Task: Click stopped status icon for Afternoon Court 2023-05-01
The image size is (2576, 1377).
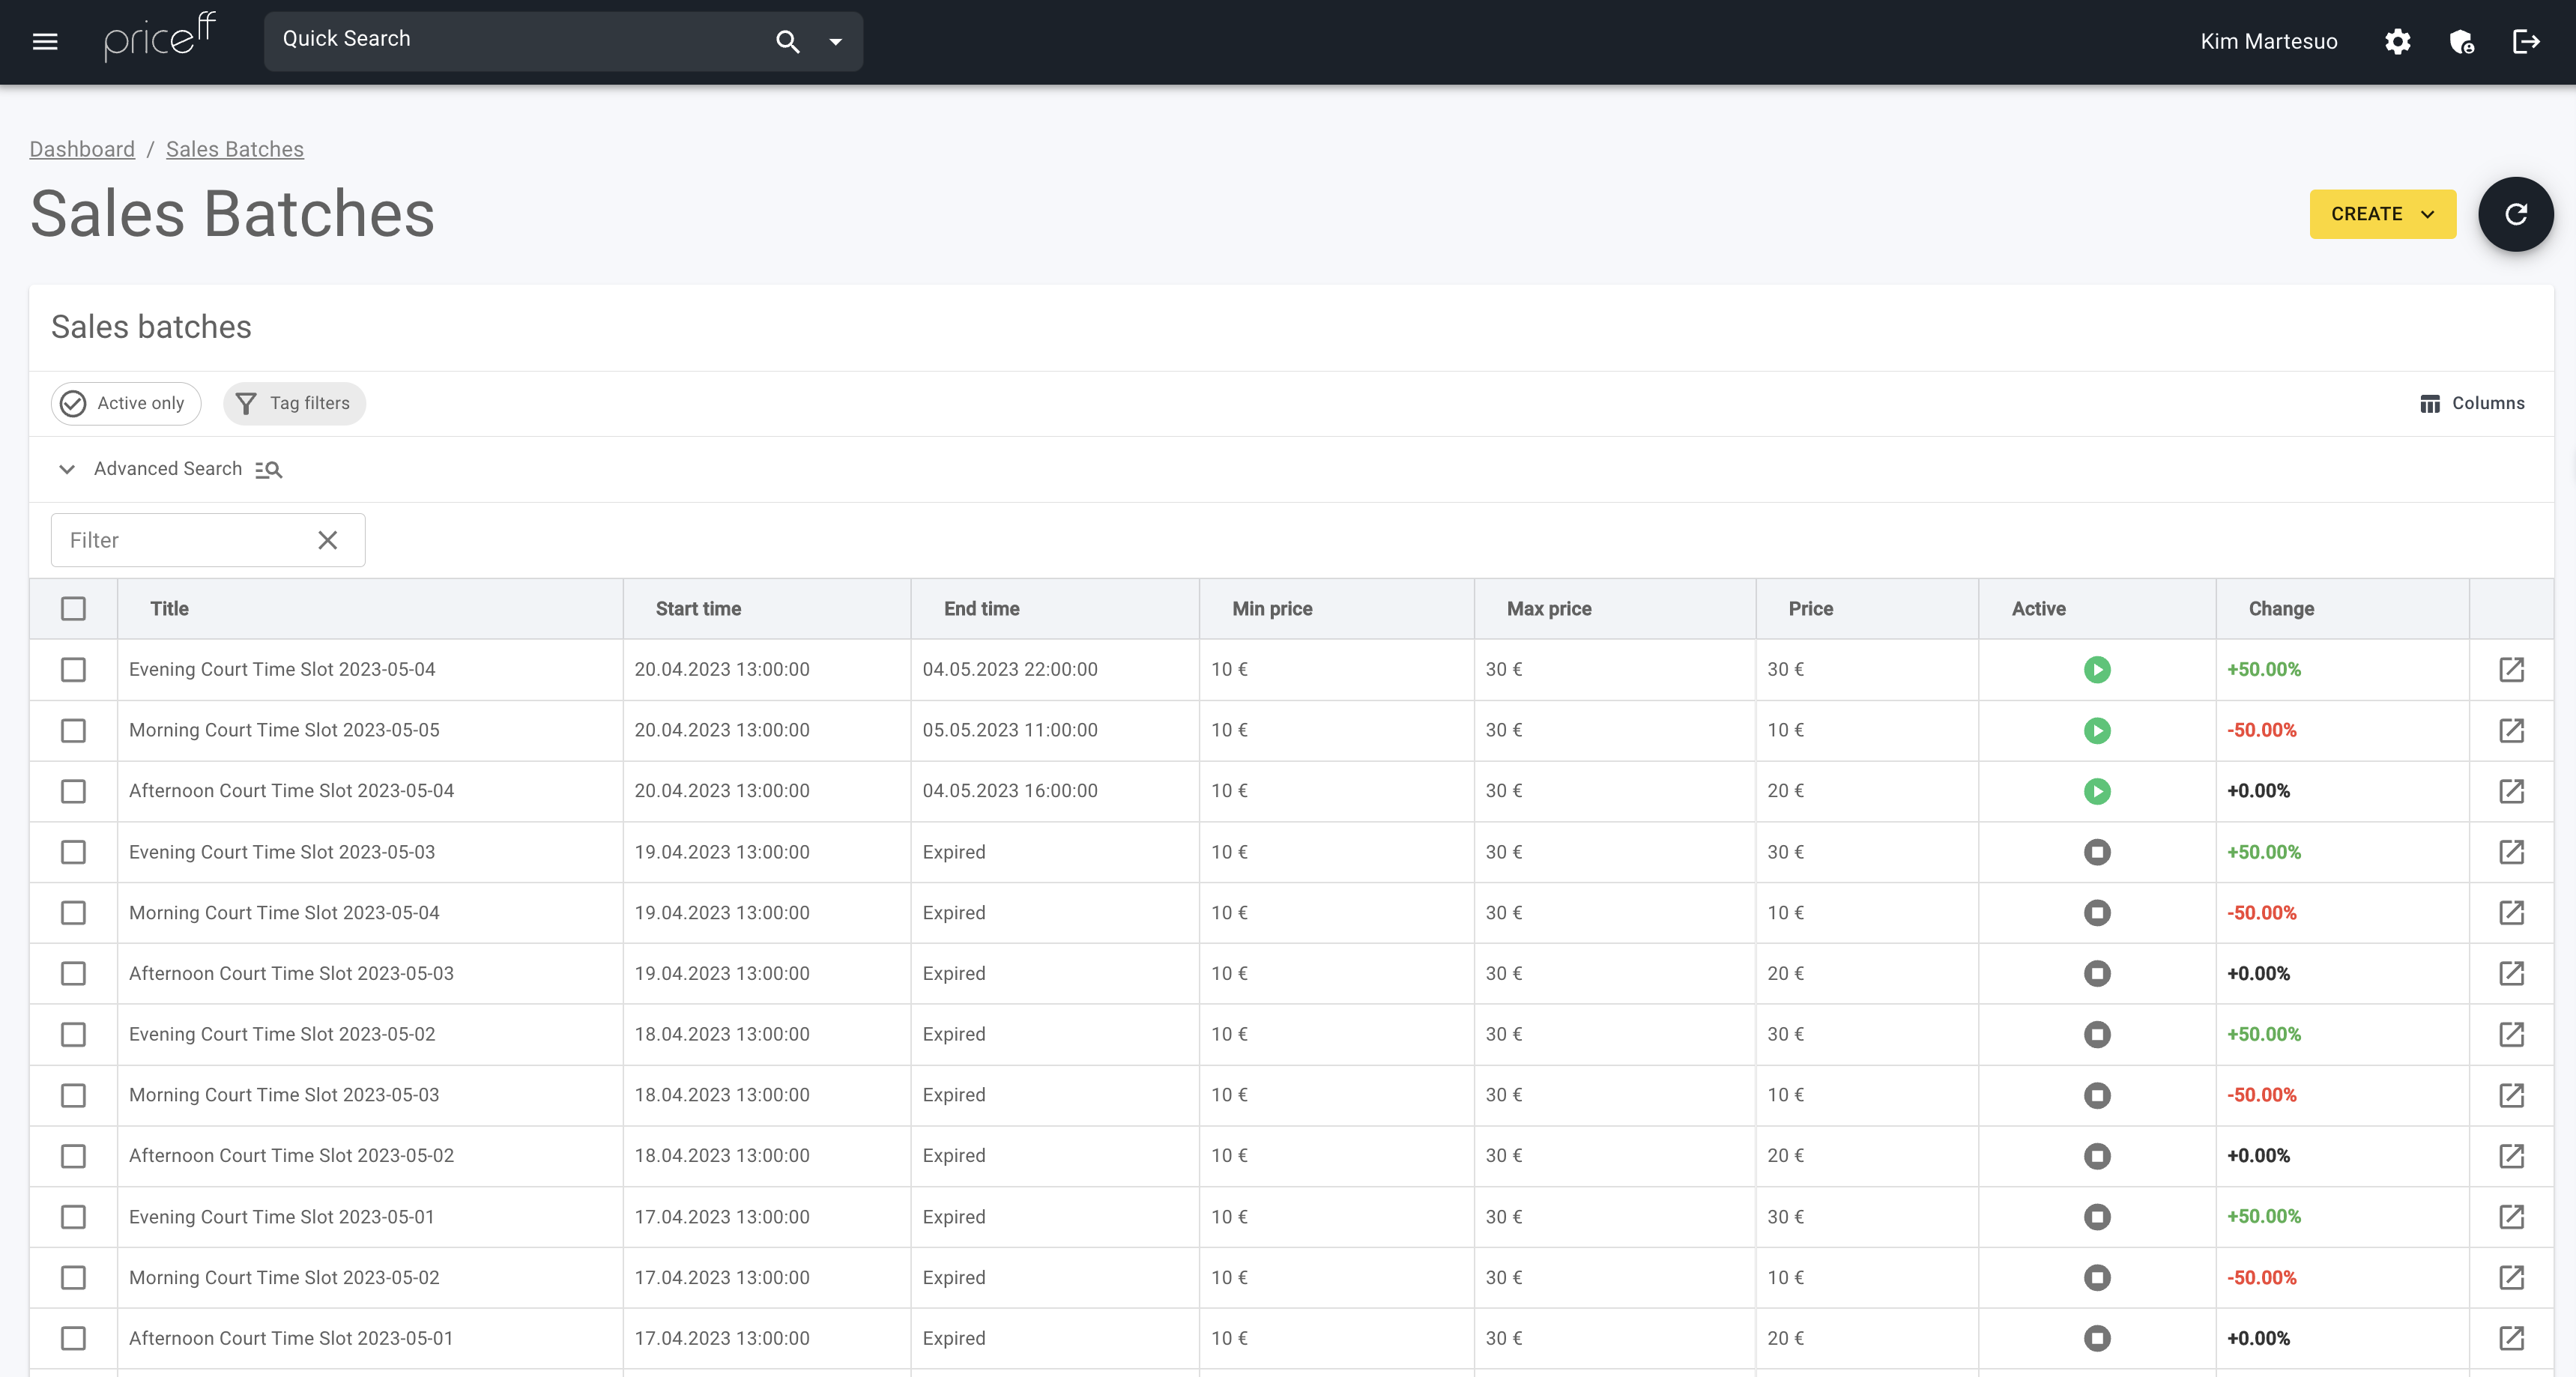Action: click(2097, 1338)
